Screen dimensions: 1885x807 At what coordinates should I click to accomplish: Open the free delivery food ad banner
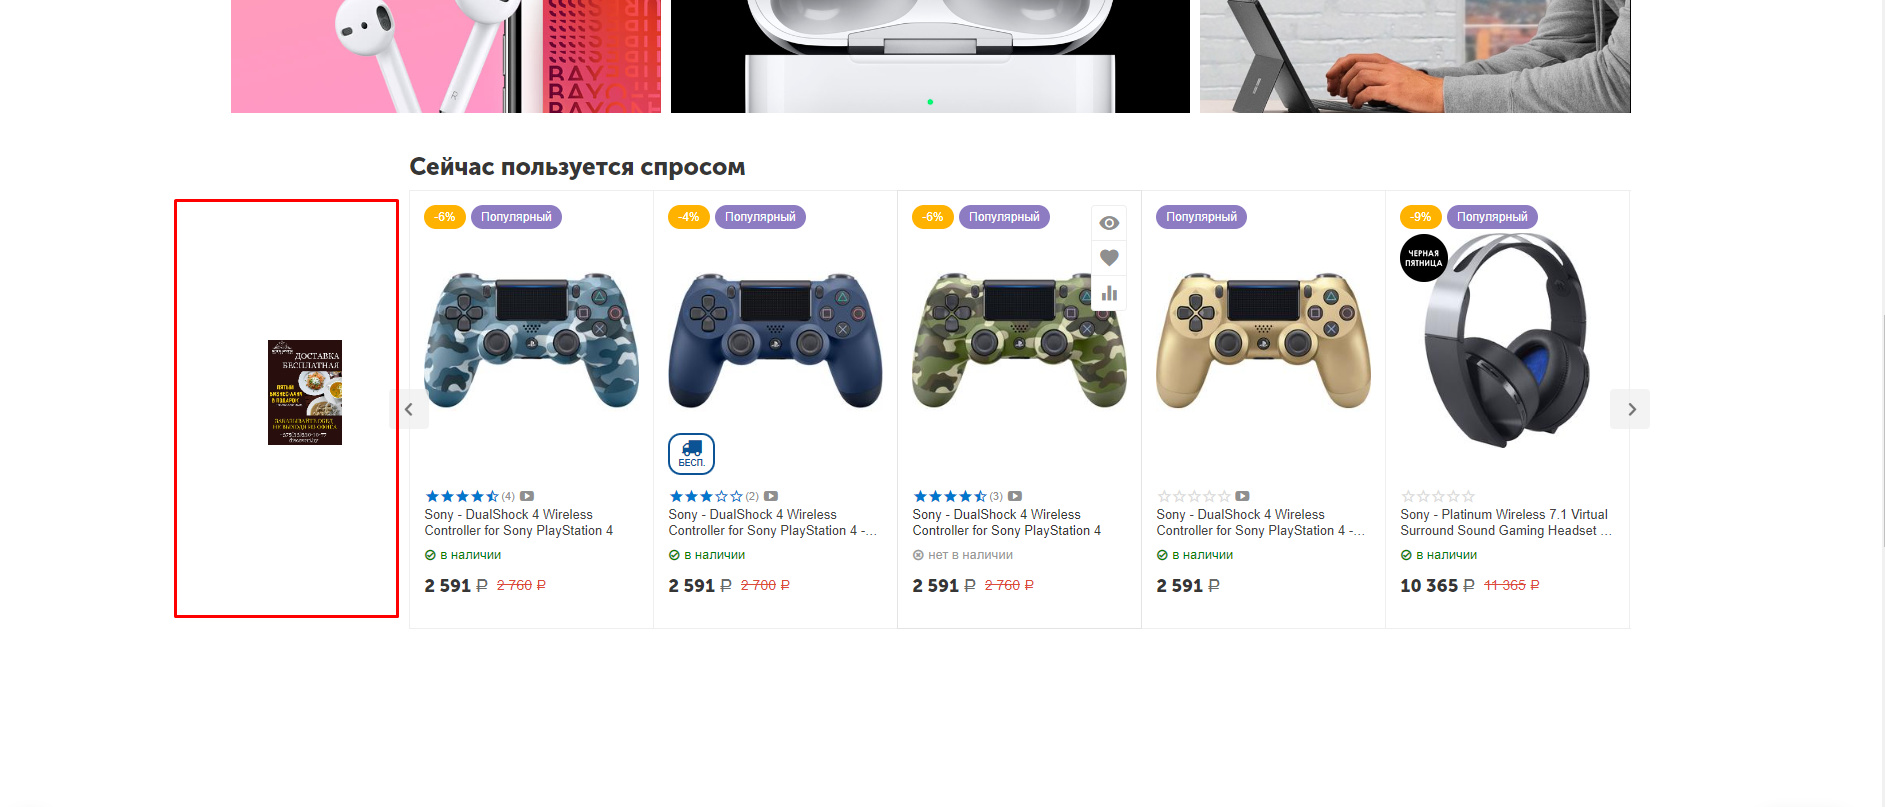[305, 392]
